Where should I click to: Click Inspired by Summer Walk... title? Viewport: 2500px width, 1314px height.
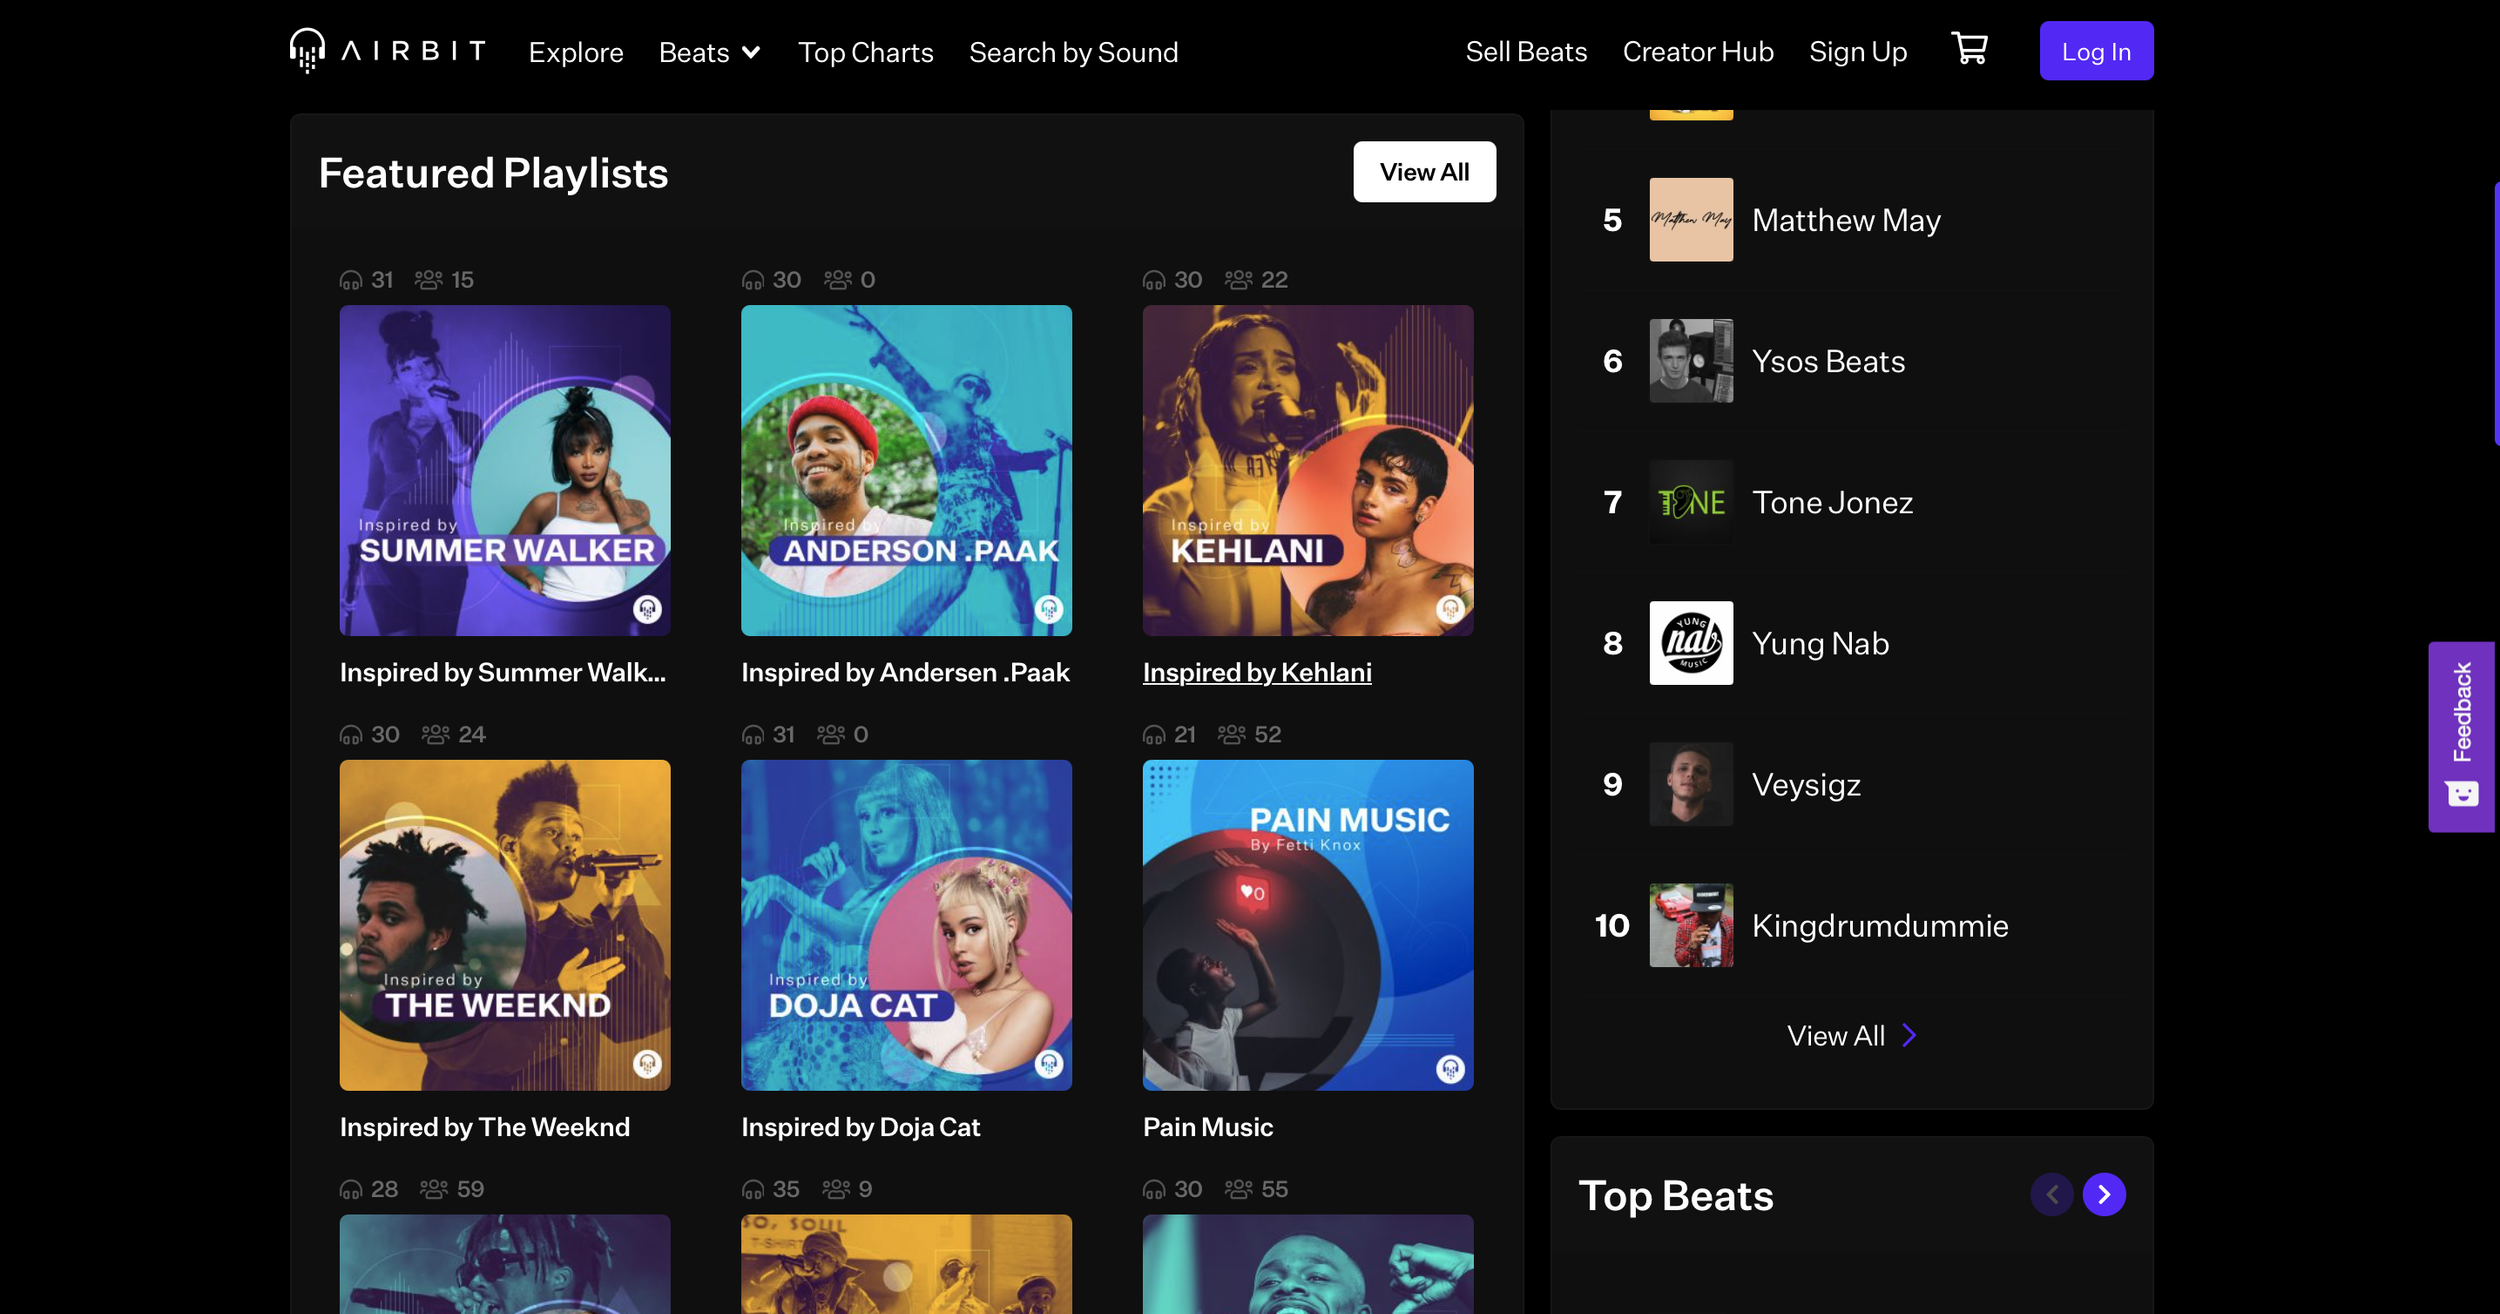(x=503, y=672)
